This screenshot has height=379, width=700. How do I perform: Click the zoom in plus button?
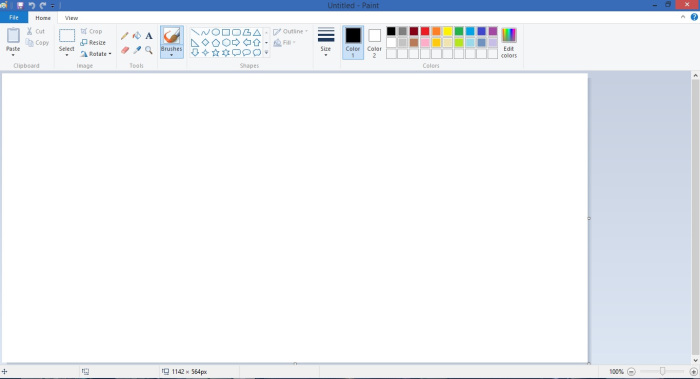694,371
